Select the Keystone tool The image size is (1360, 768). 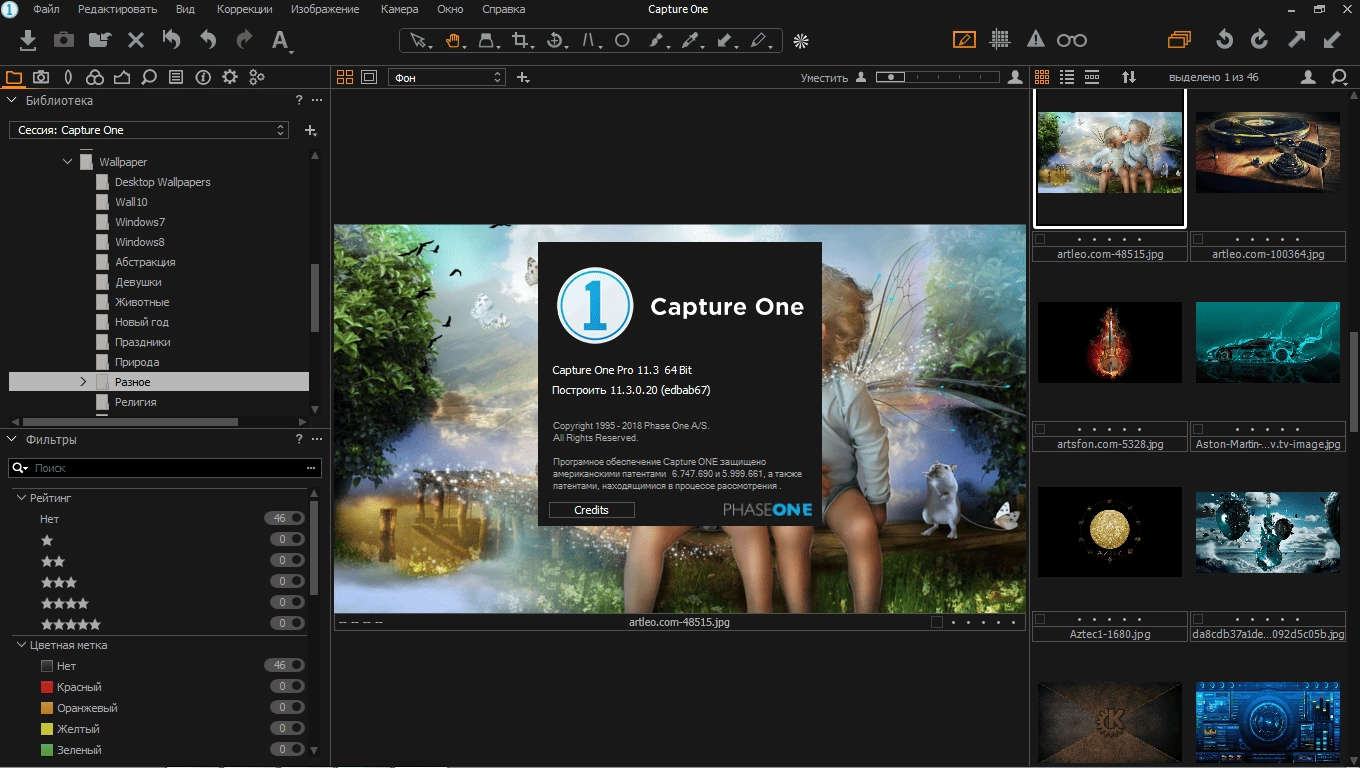coord(589,40)
